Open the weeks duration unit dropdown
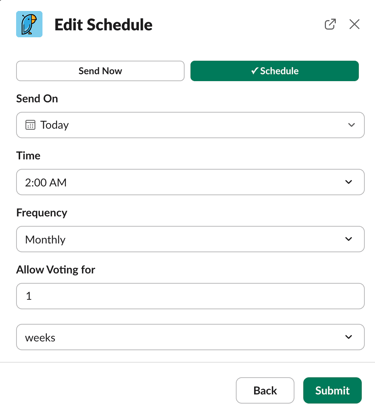The height and width of the screenshot is (416, 375). point(190,337)
